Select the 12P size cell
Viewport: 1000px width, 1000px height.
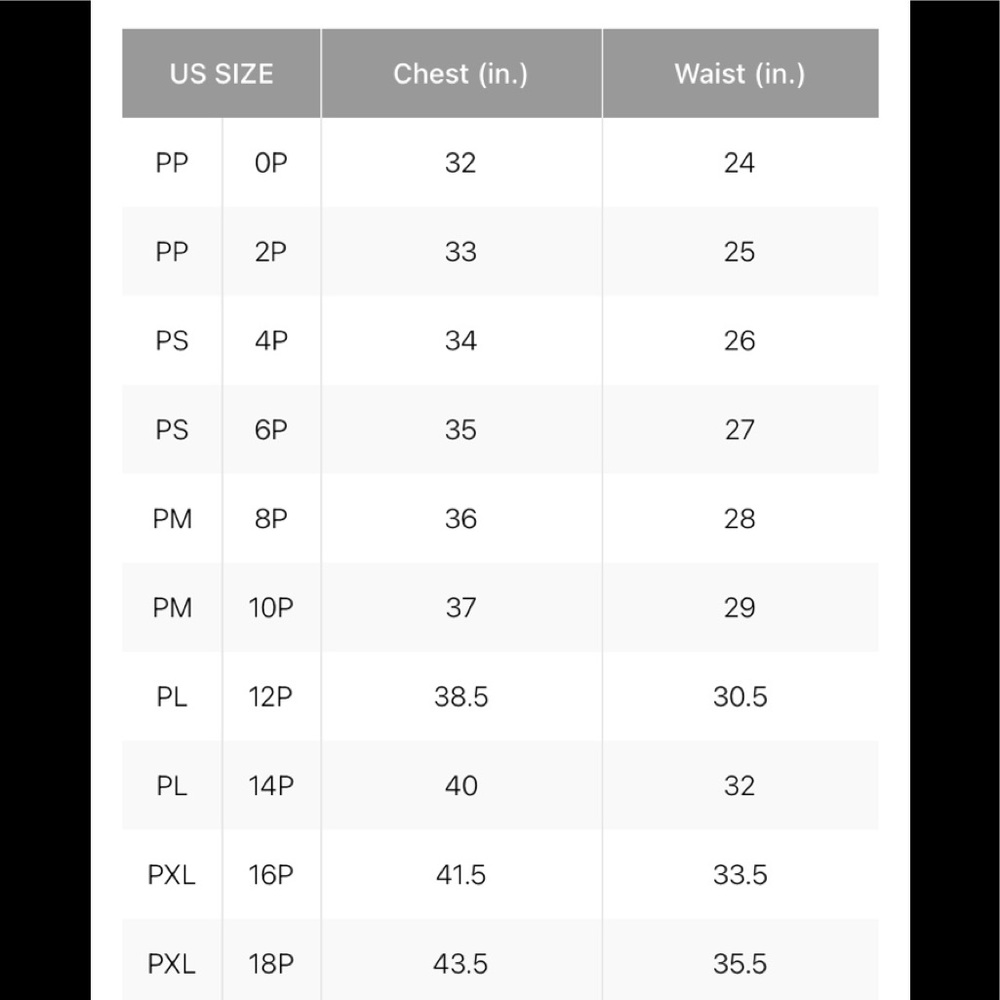tap(271, 697)
